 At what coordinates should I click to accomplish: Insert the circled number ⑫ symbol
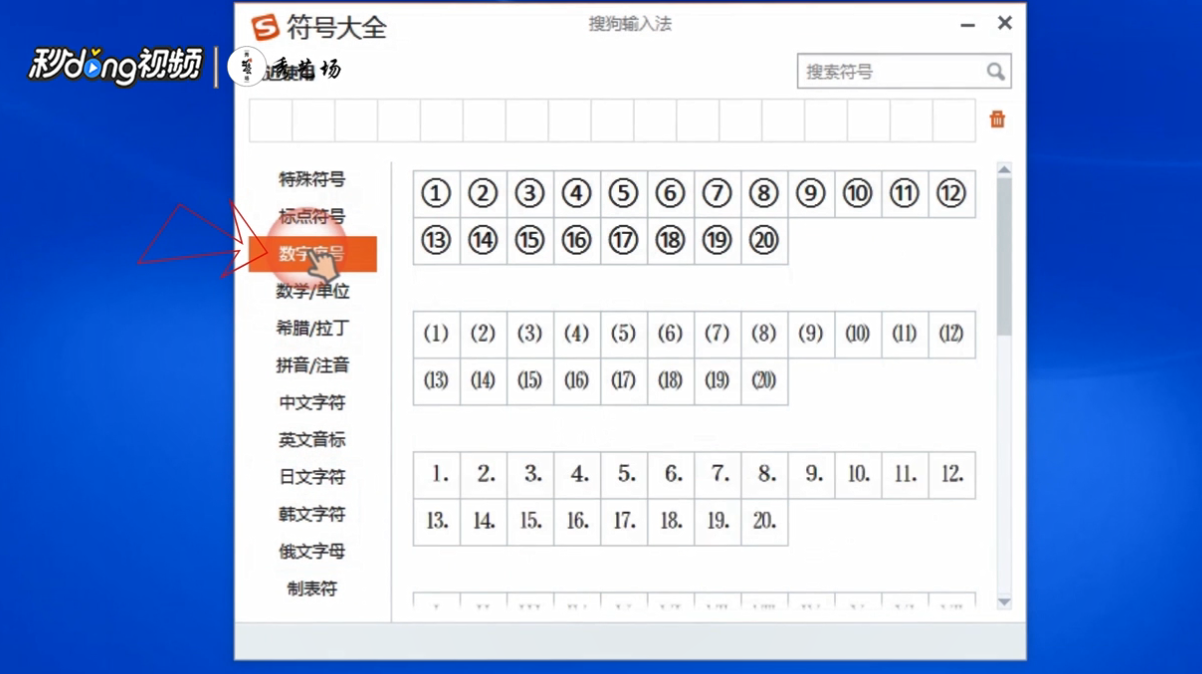[x=952, y=193]
